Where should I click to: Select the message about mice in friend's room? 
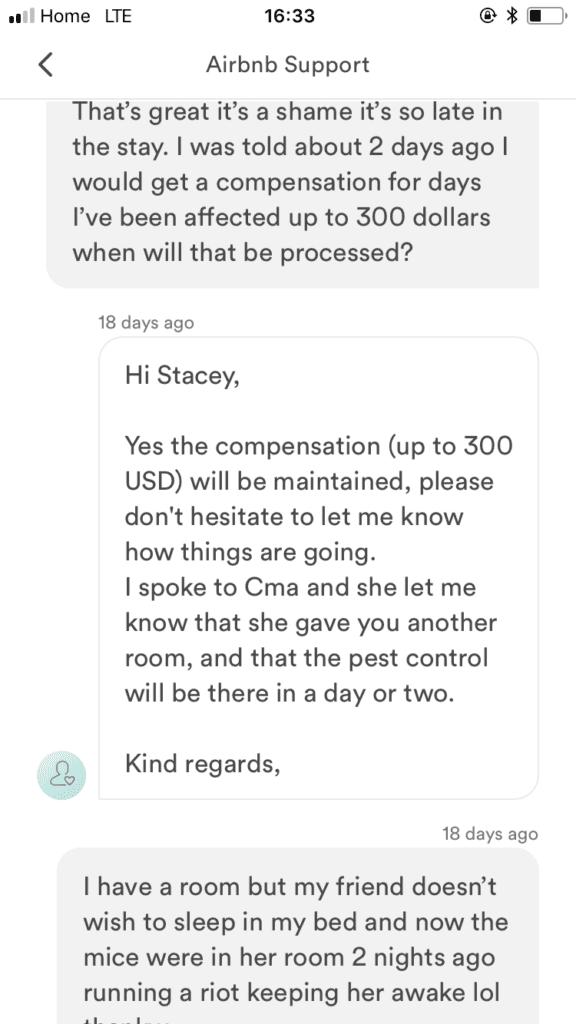click(298, 936)
